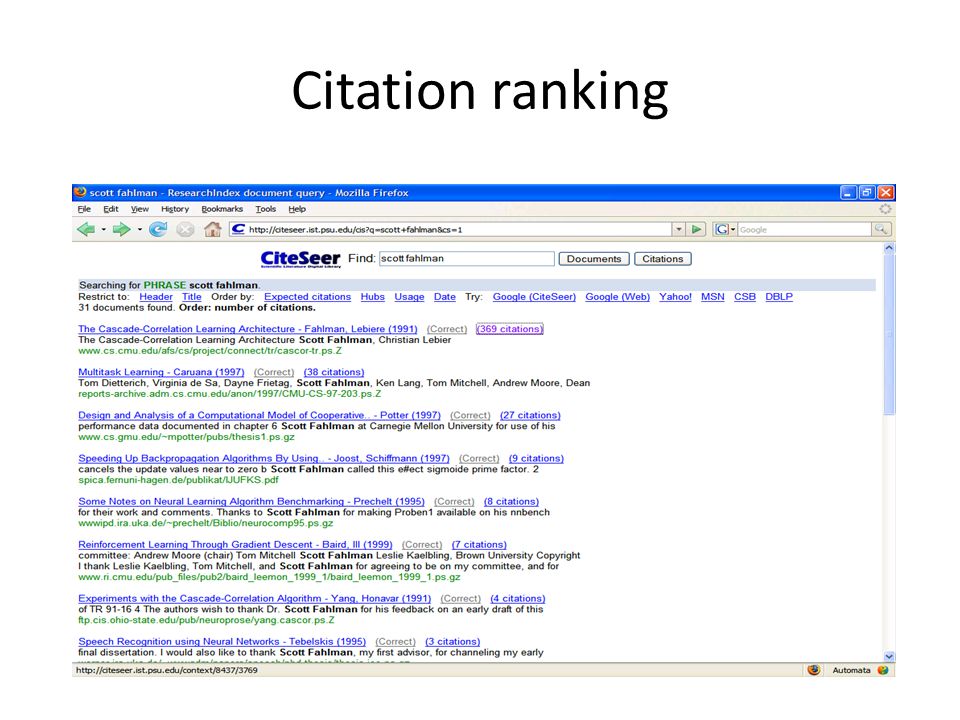
Task: Click the Citations search button
Action: pyautogui.click(x=662, y=259)
